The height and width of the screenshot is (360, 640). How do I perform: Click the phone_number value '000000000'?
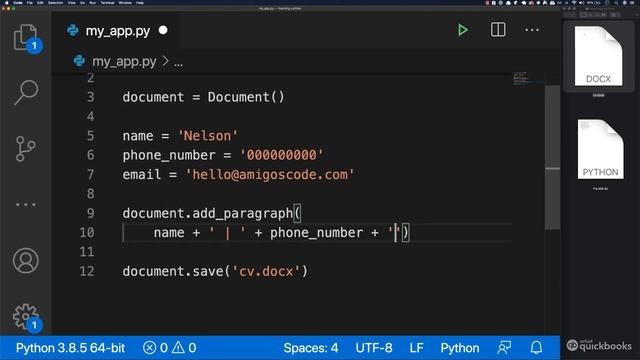point(282,155)
